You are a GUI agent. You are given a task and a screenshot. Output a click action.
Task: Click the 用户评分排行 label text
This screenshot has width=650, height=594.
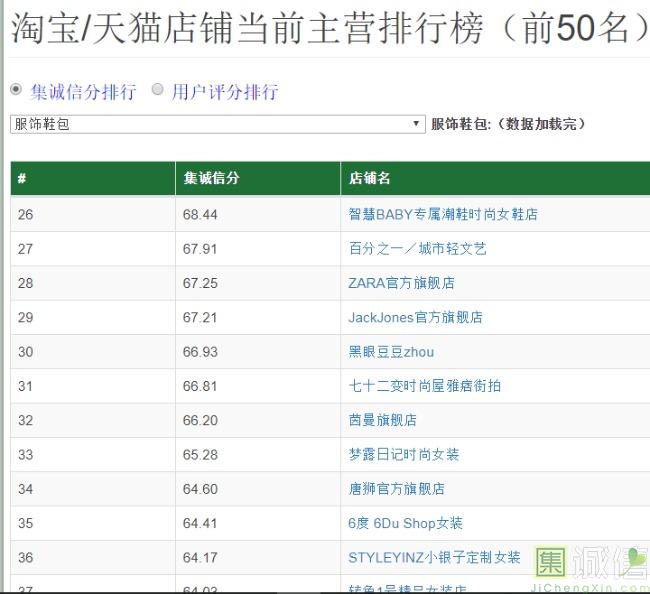point(225,92)
